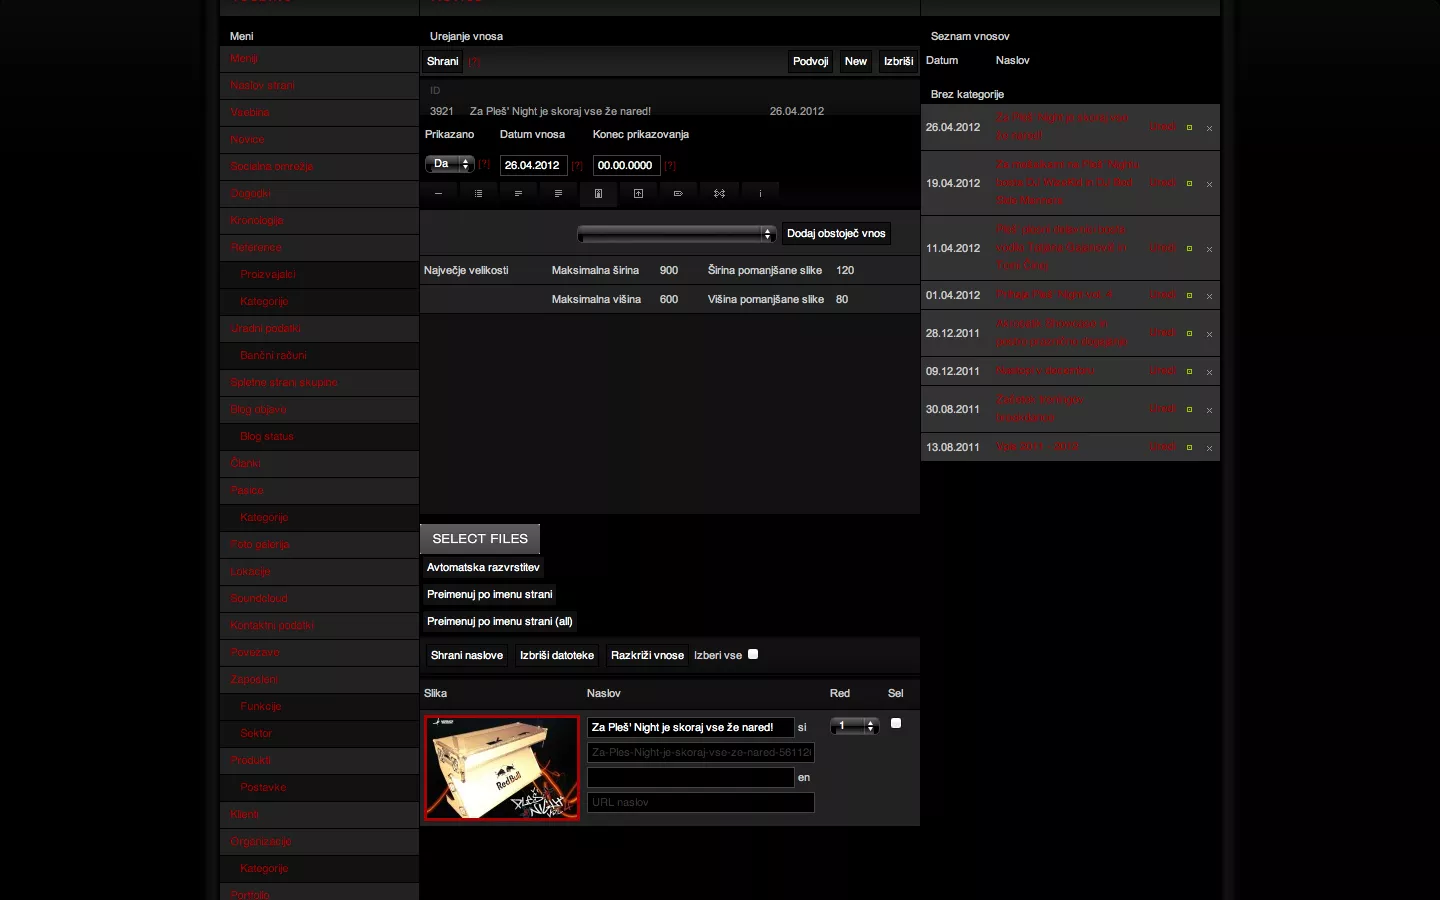The image size is (1440, 900).
Task: Click the crossed arrows toolbar icon
Action: 719,193
